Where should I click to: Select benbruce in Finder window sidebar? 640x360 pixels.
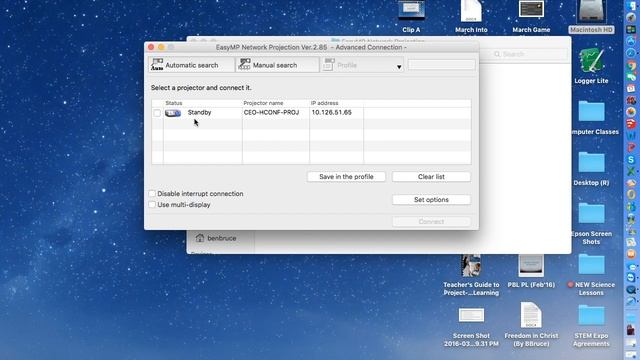click(216, 238)
